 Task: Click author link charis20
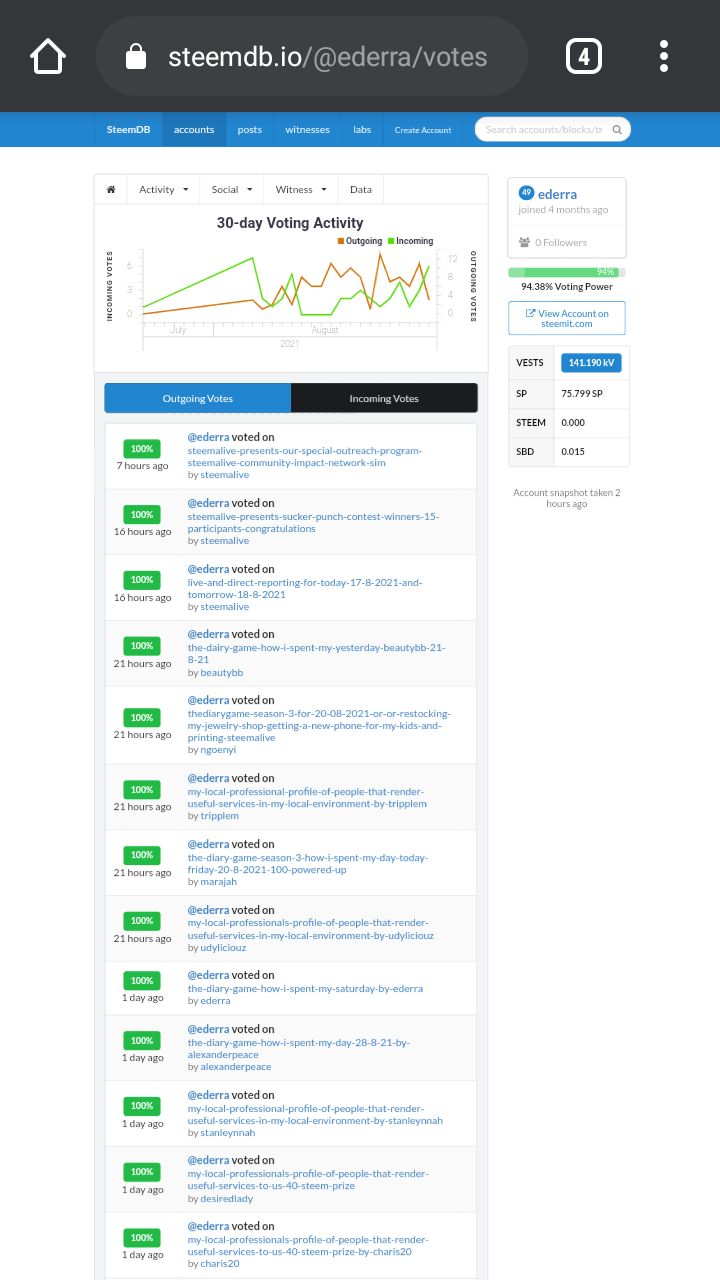pos(220,1264)
